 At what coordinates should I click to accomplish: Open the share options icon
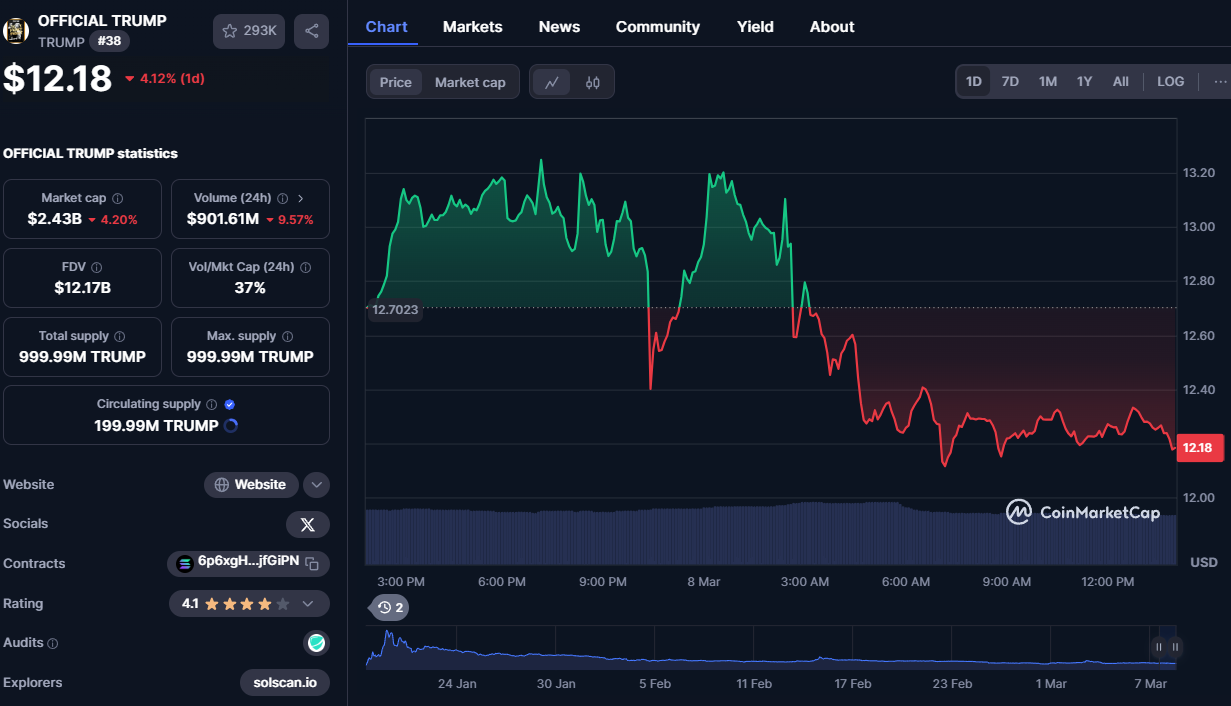[312, 31]
